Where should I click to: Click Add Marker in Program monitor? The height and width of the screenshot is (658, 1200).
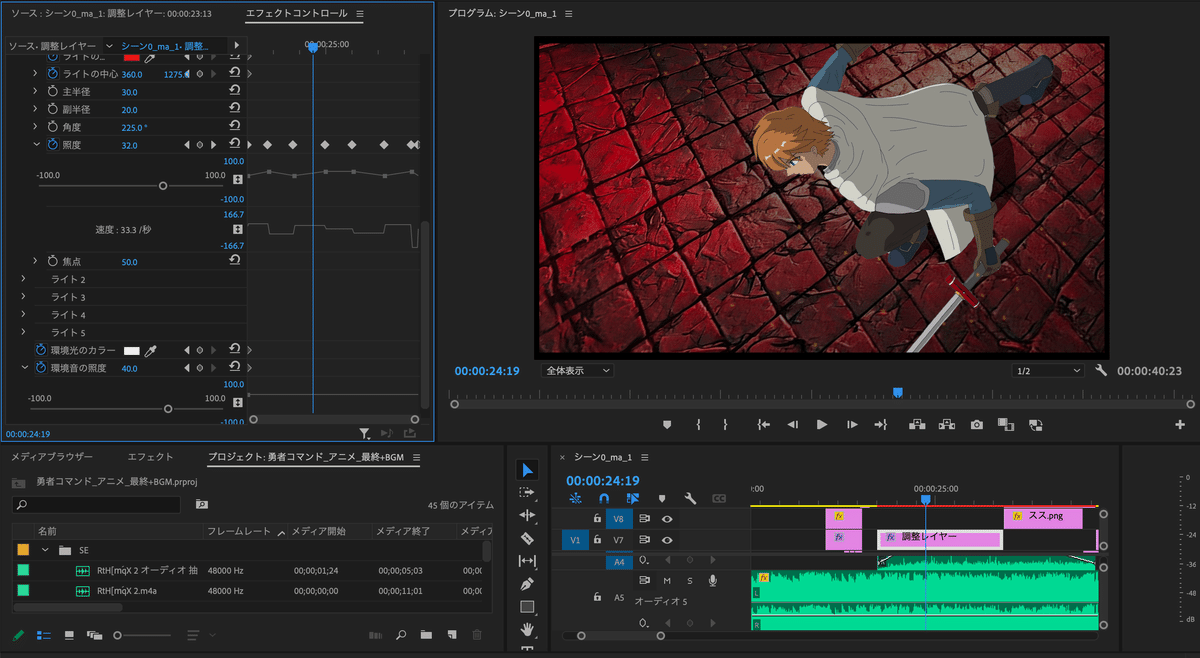point(667,425)
